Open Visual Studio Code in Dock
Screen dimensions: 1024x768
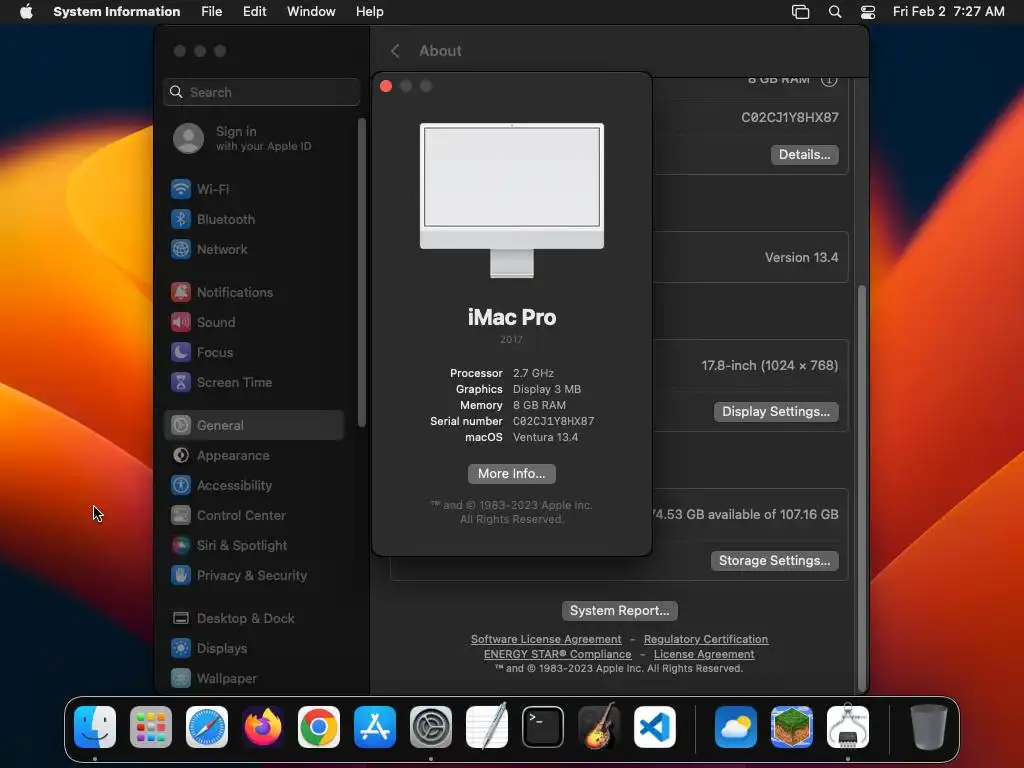(x=655, y=727)
